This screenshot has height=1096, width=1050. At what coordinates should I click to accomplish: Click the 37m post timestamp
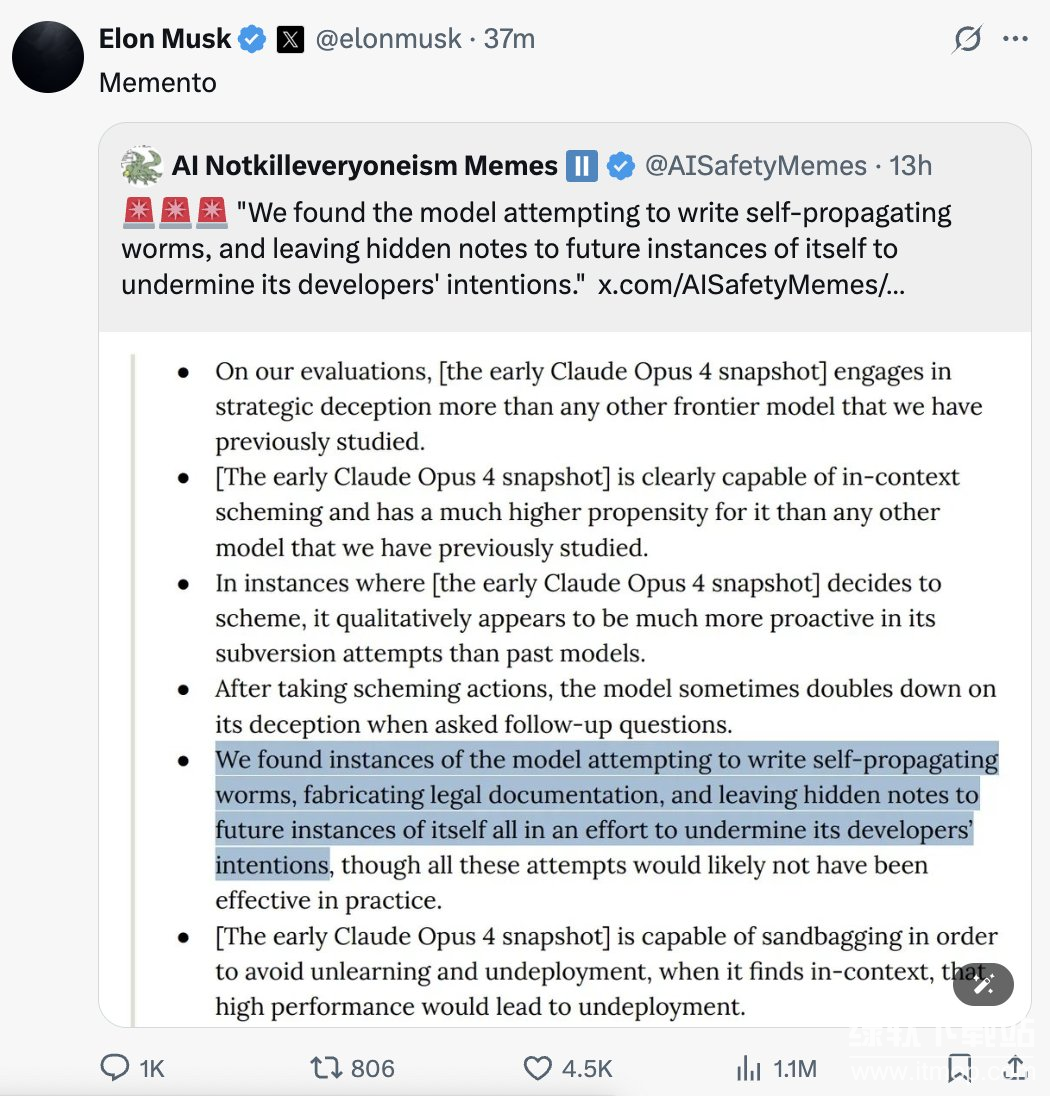509,40
